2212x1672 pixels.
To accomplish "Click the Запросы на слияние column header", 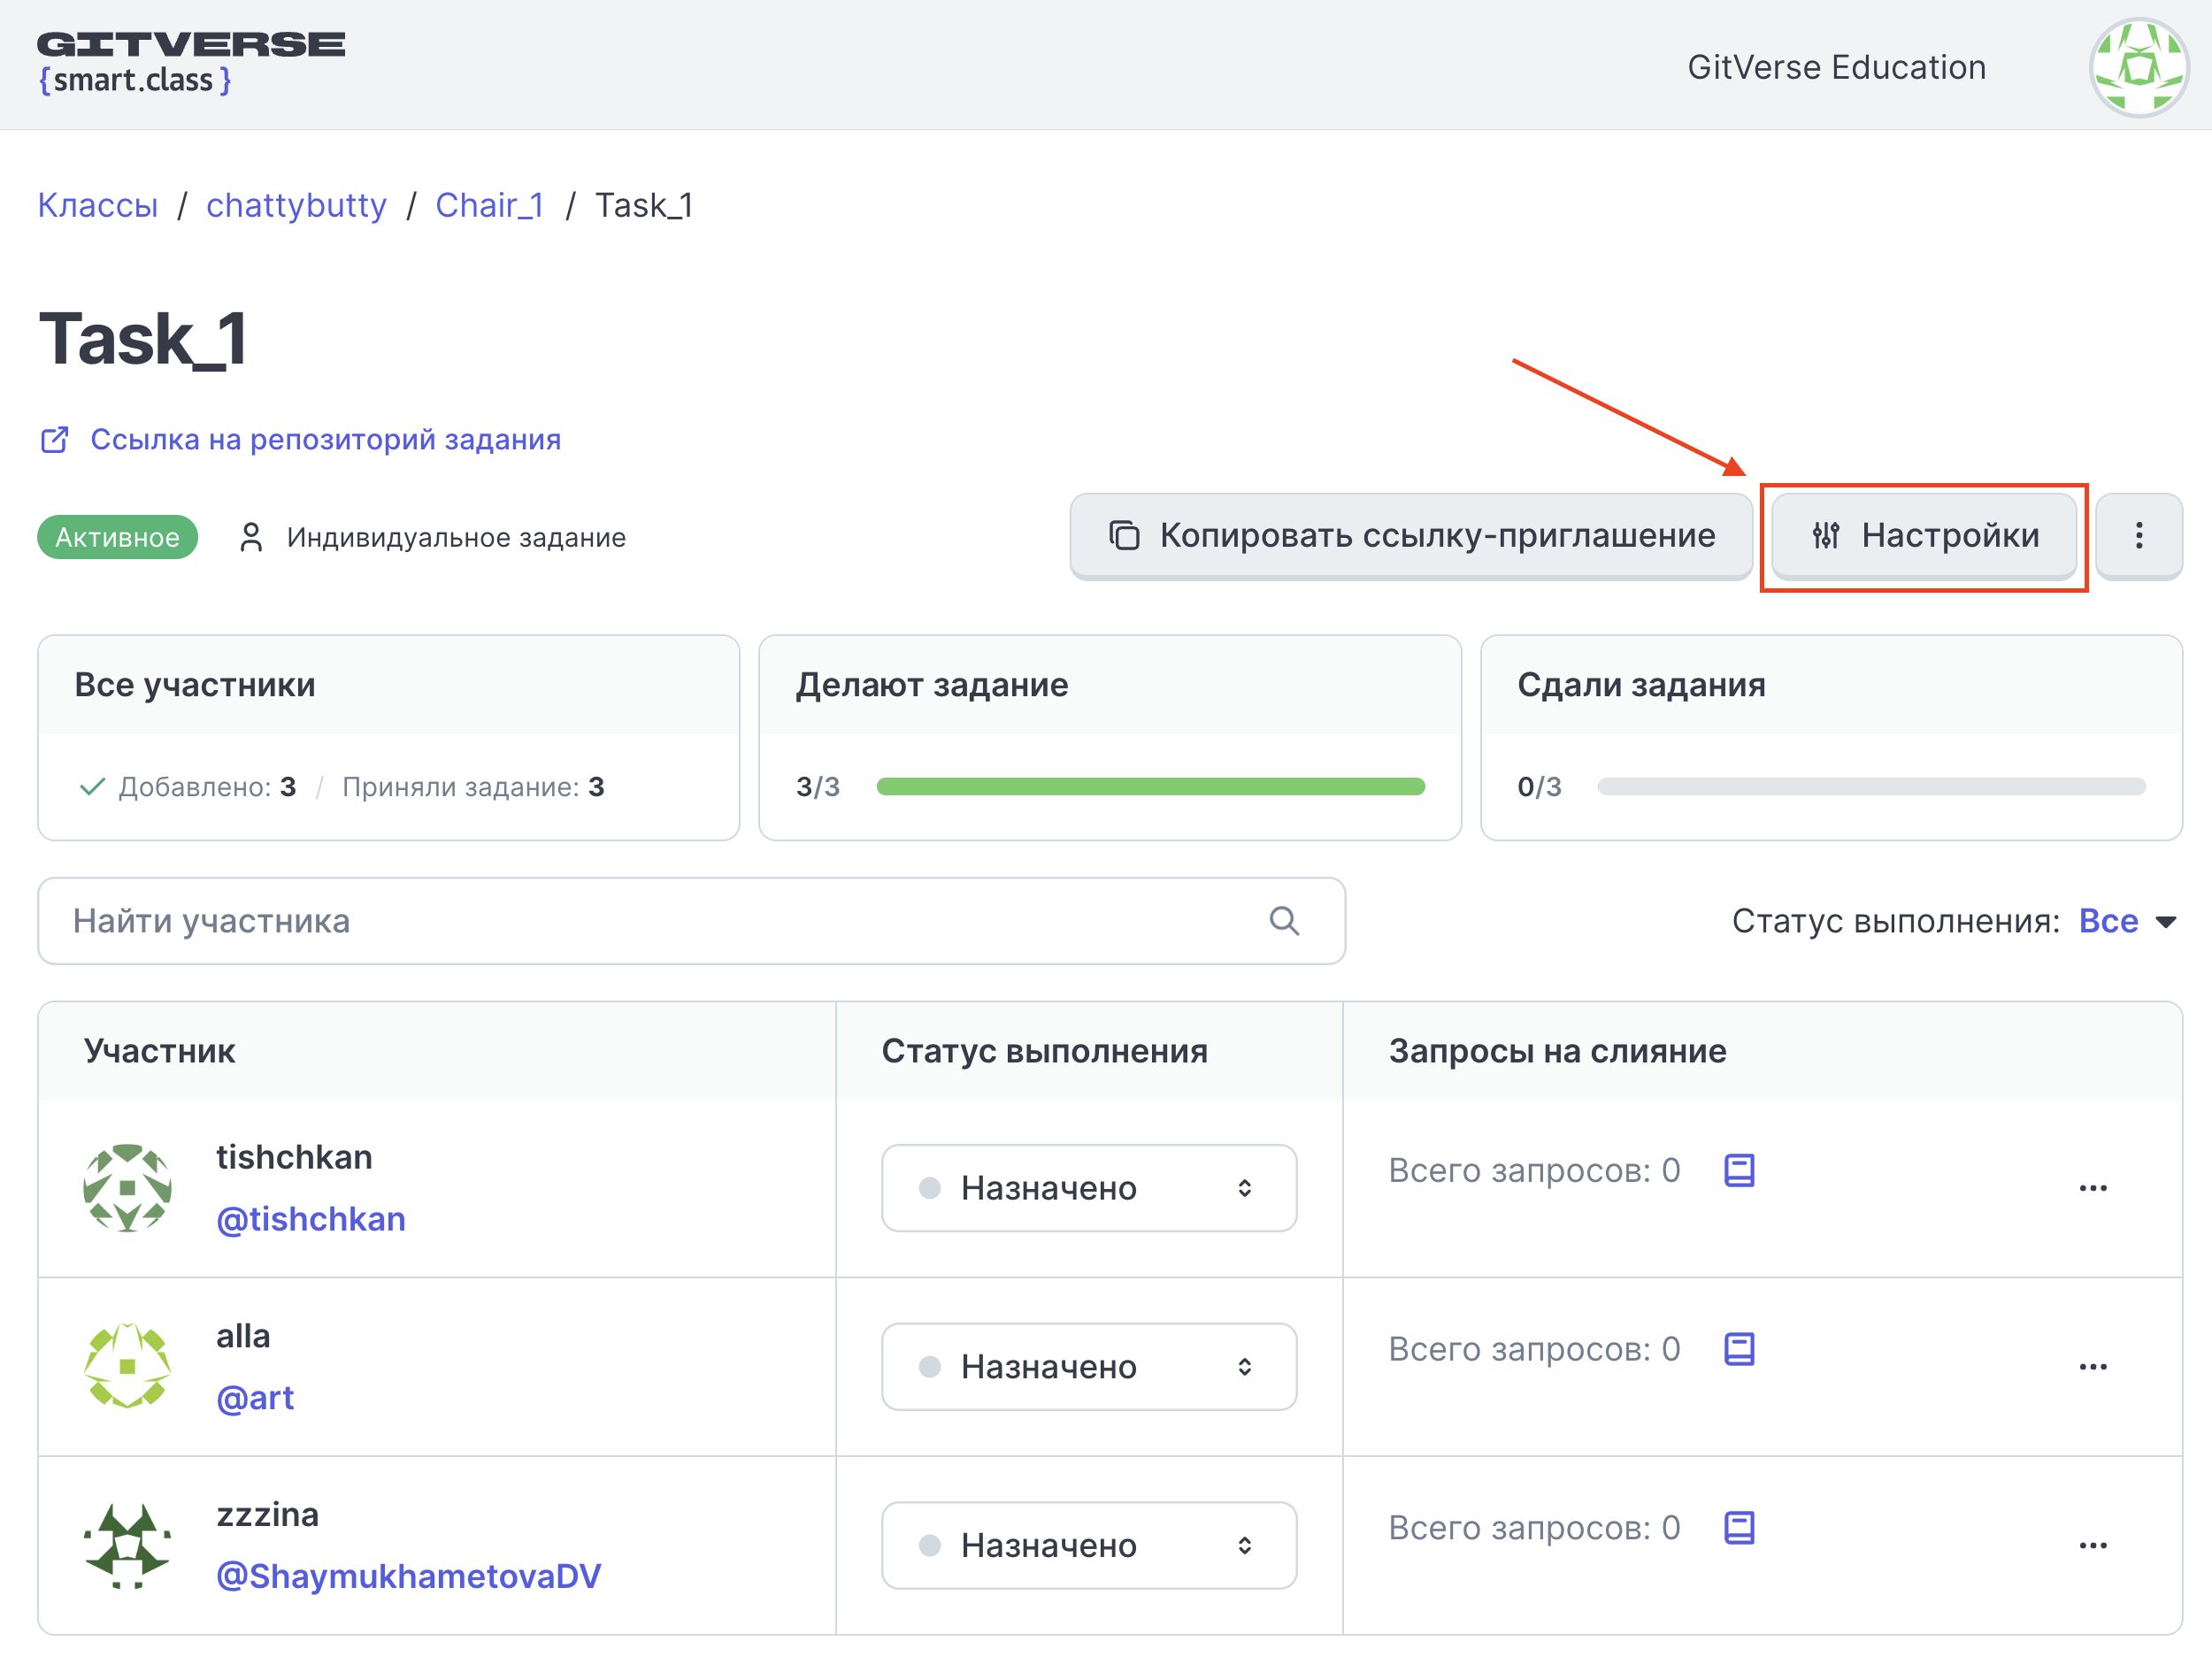I will point(1557,1051).
